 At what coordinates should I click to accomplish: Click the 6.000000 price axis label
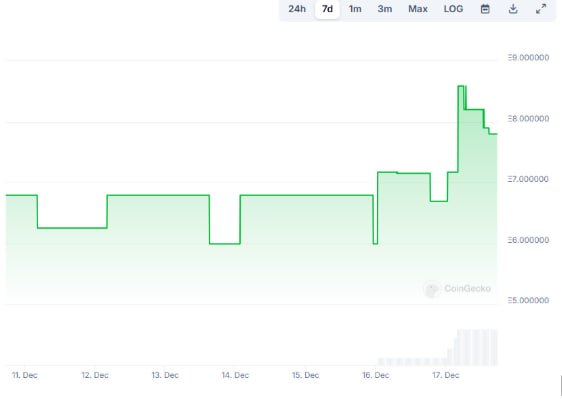pyautogui.click(x=528, y=240)
